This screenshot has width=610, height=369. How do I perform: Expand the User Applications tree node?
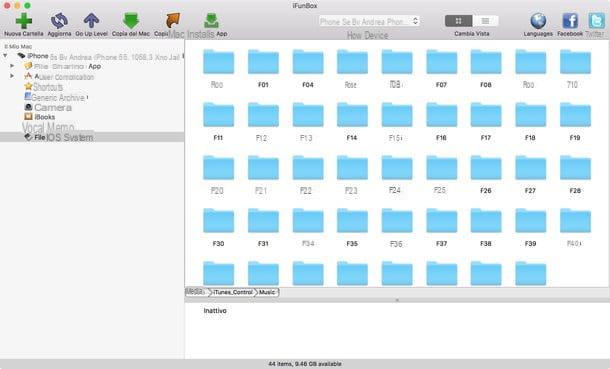(12, 76)
